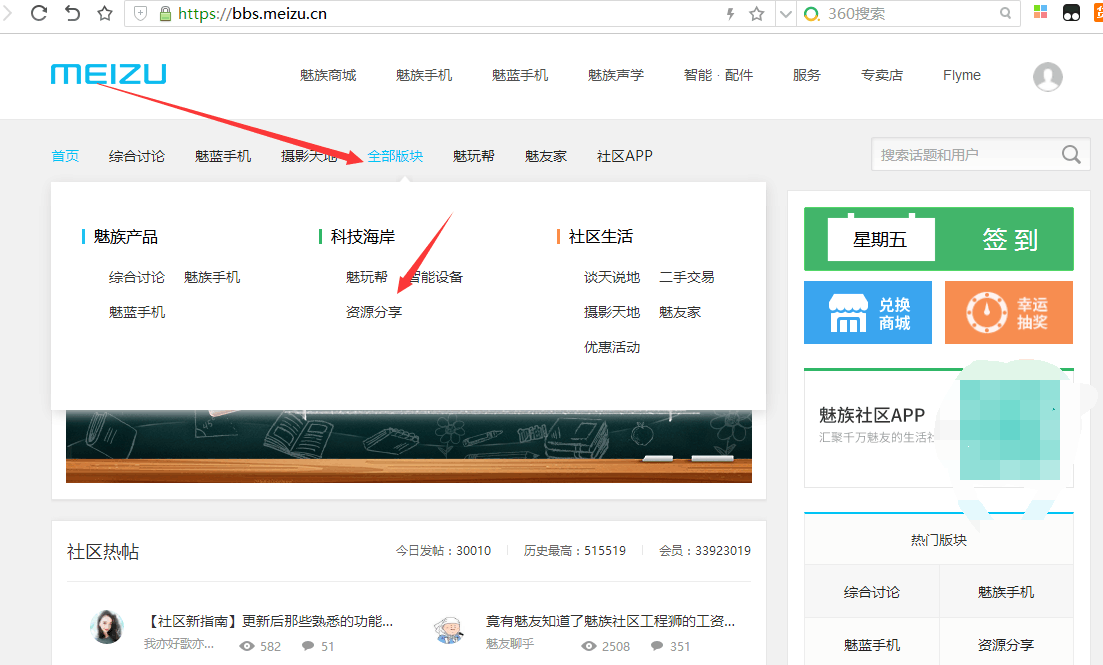
Task: Click the forum search magnifier icon
Action: pos(1071,154)
